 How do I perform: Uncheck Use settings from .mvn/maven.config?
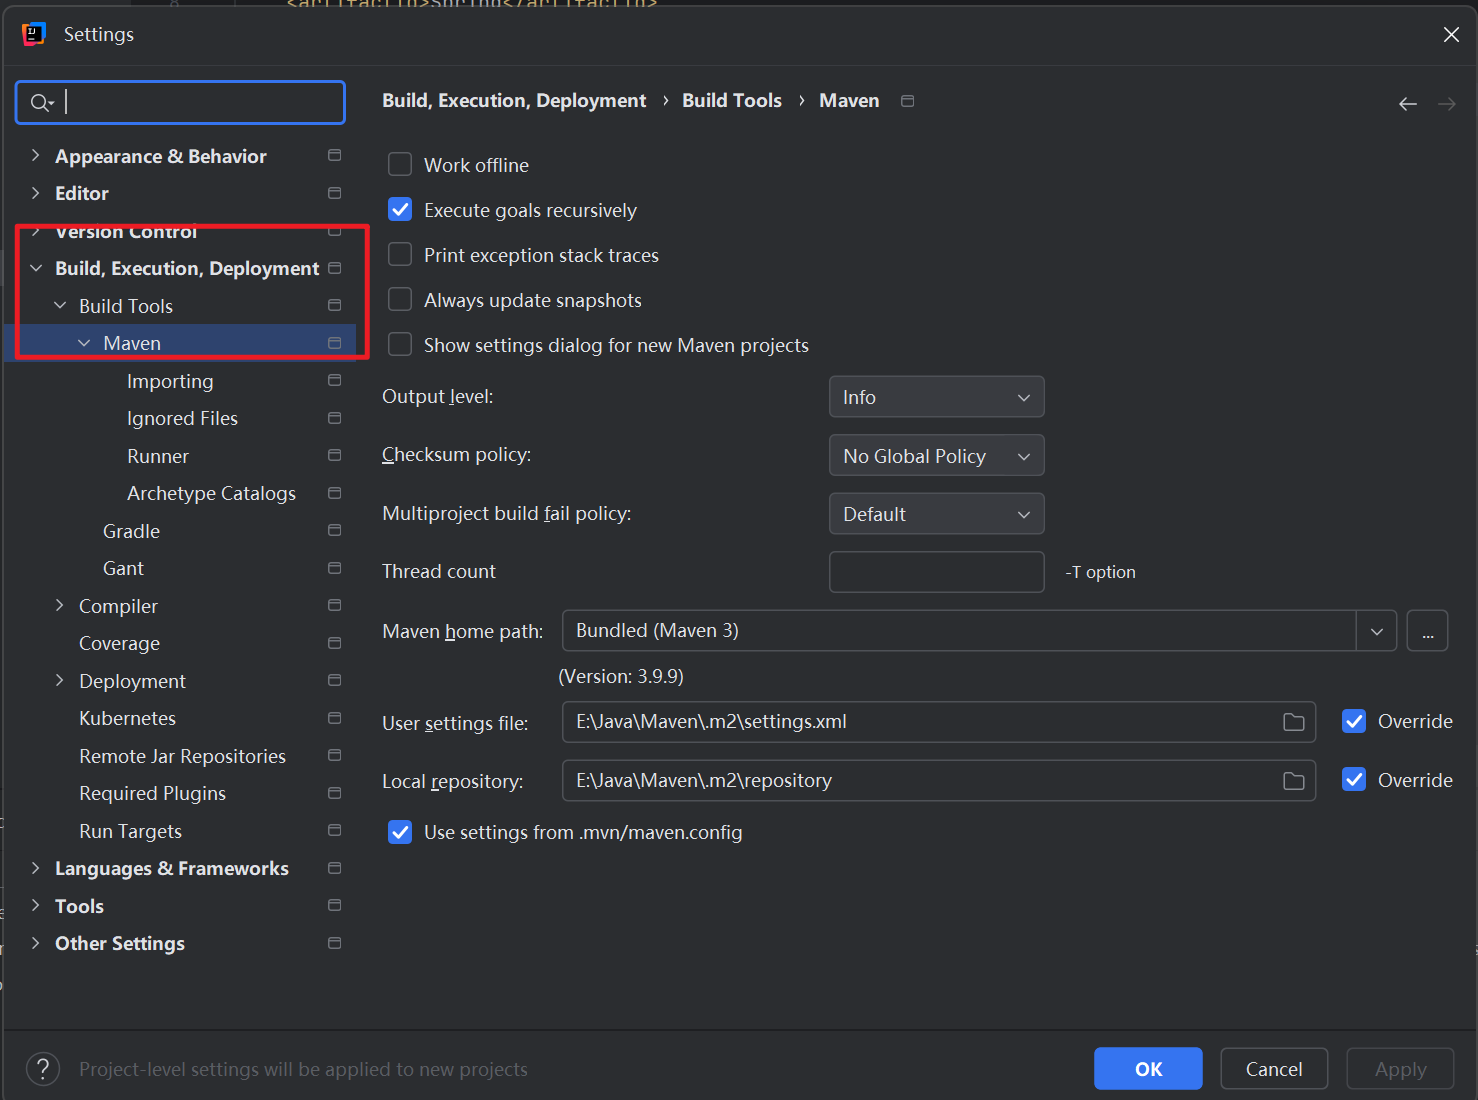click(x=400, y=832)
